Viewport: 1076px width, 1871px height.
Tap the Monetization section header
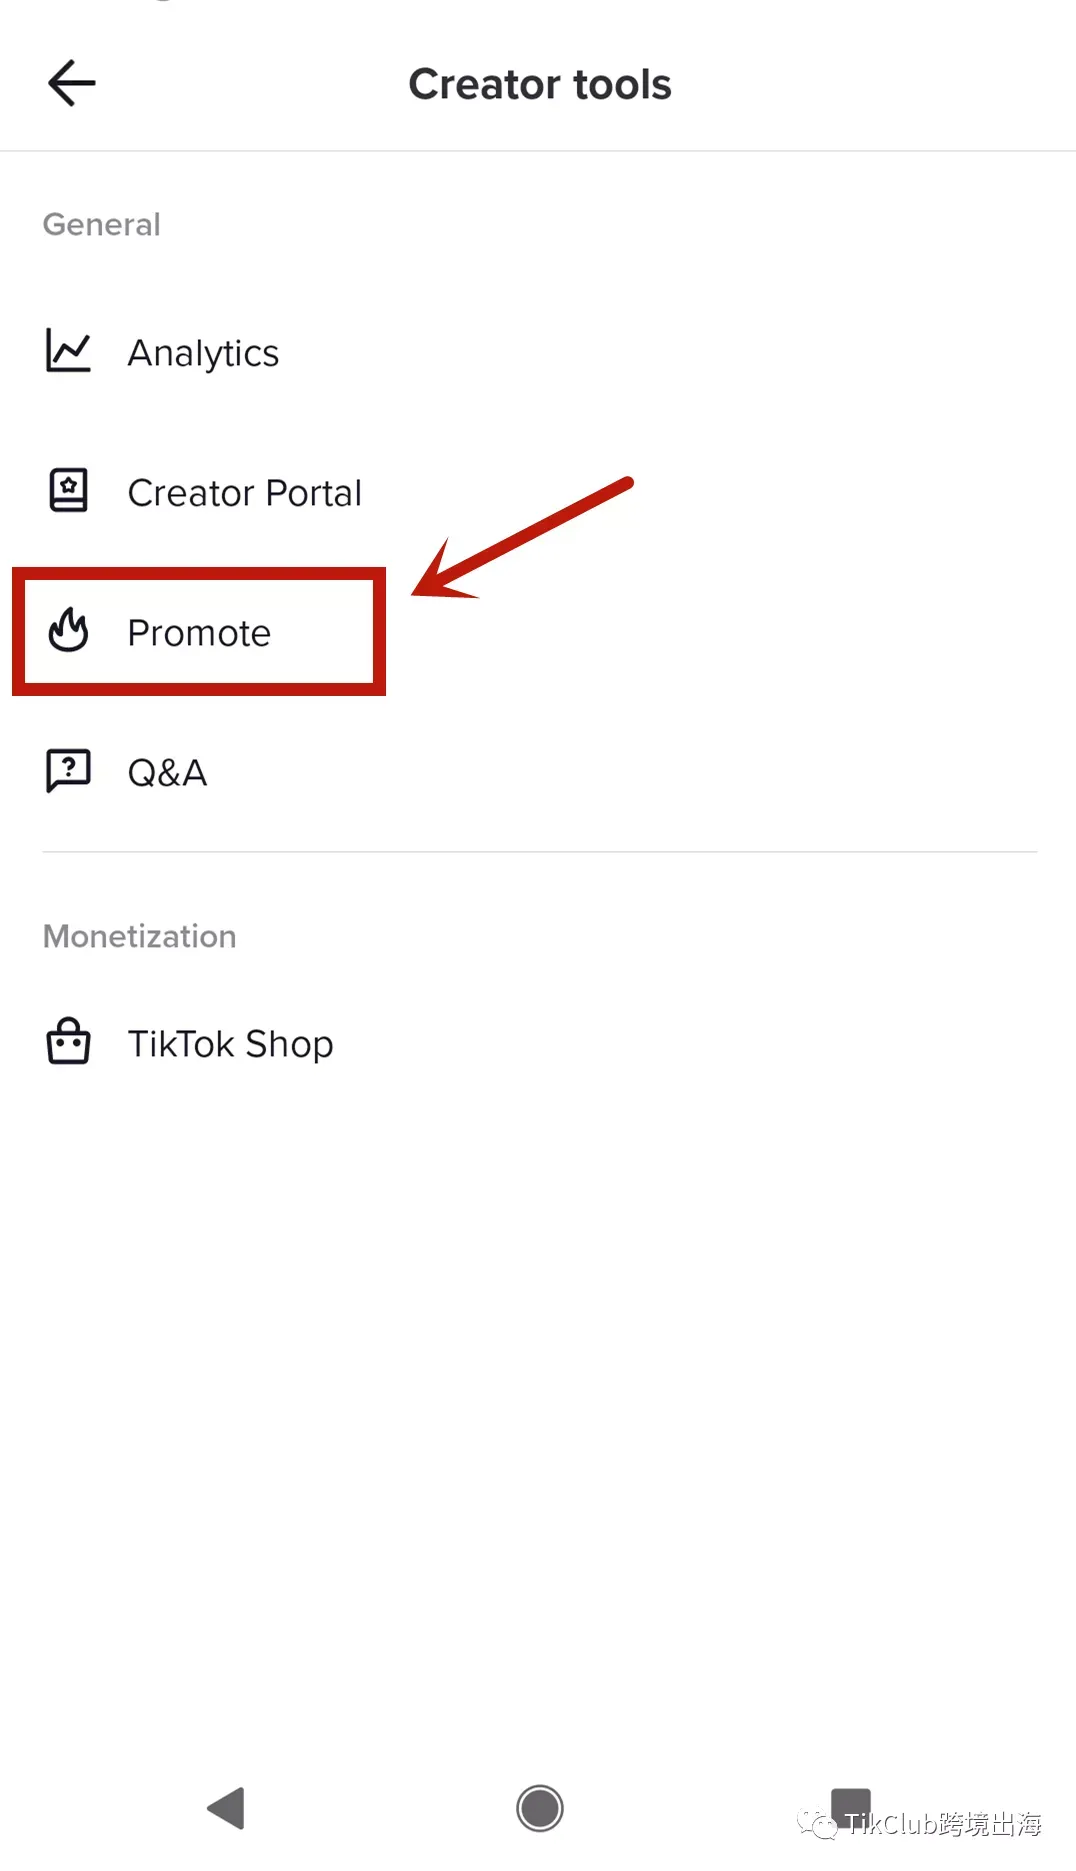click(x=139, y=936)
